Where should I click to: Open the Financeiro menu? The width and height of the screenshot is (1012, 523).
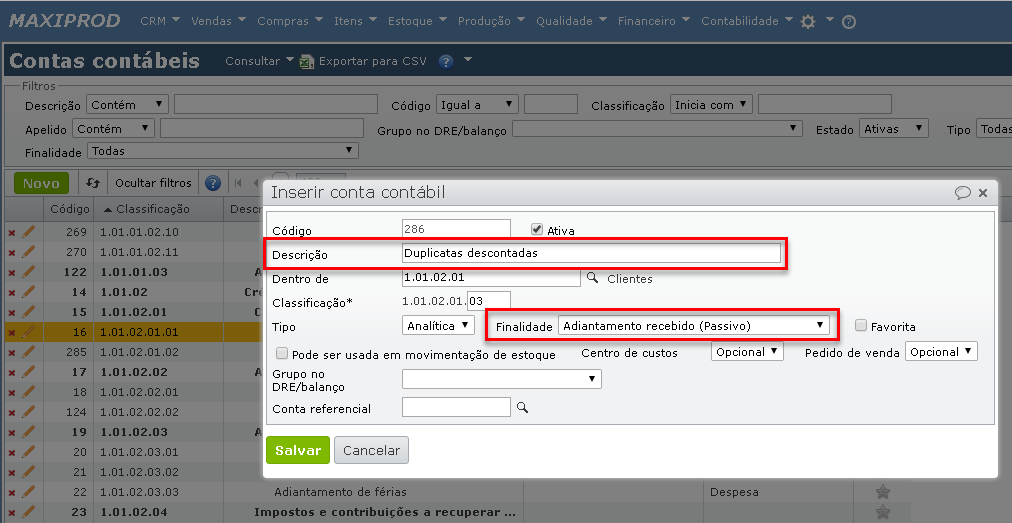pos(654,21)
